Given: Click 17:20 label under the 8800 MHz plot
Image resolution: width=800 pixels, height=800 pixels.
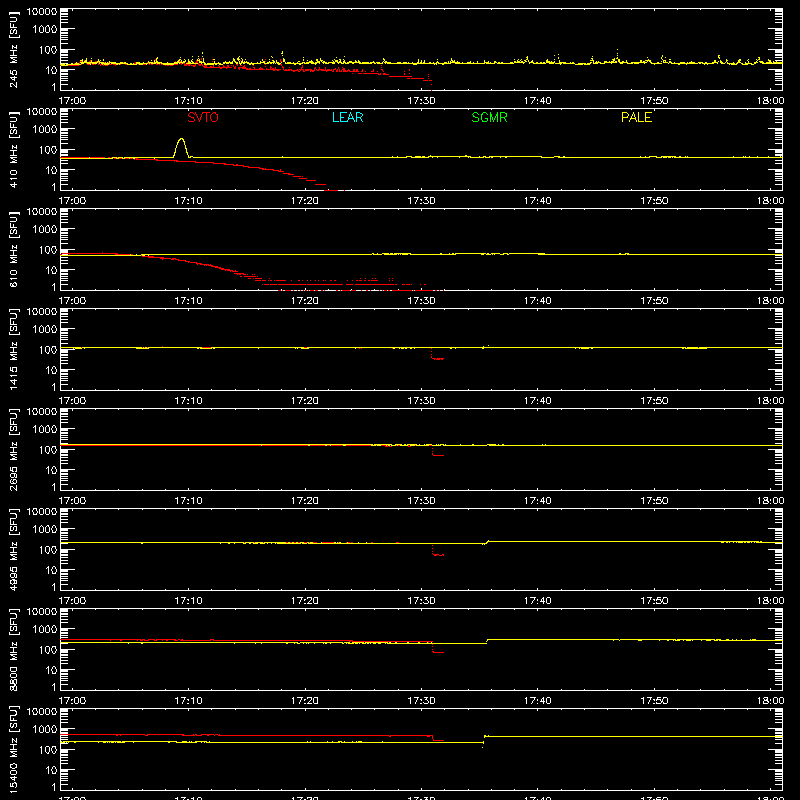Looking at the screenshot, I should tap(305, 701).
